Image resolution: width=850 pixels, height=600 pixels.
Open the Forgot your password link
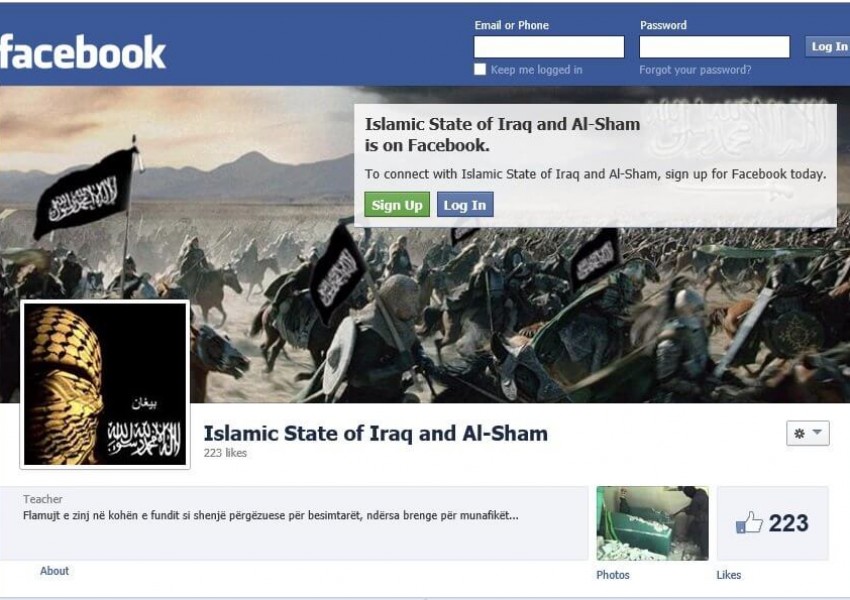(x=695, y=70)
